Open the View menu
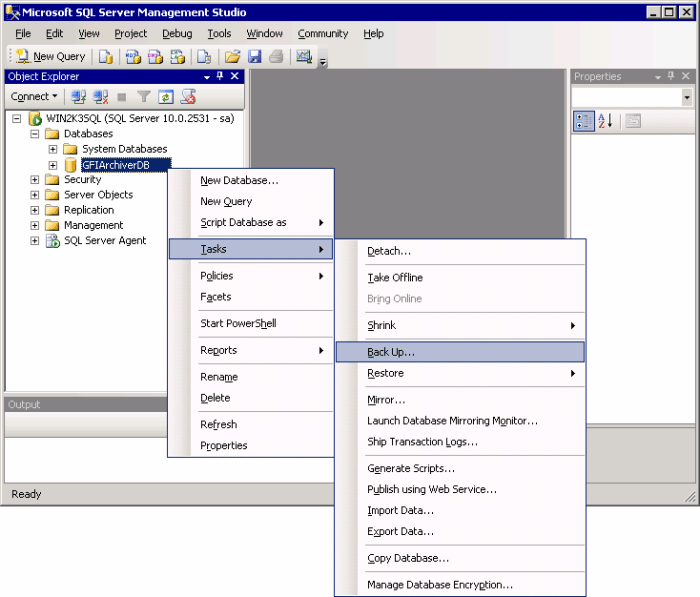Image resolution: width=700 pixels, height=597 pixels. click(89, 33)
